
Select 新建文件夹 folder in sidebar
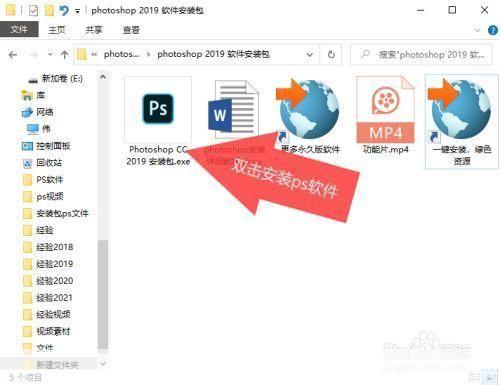(51, 365)
